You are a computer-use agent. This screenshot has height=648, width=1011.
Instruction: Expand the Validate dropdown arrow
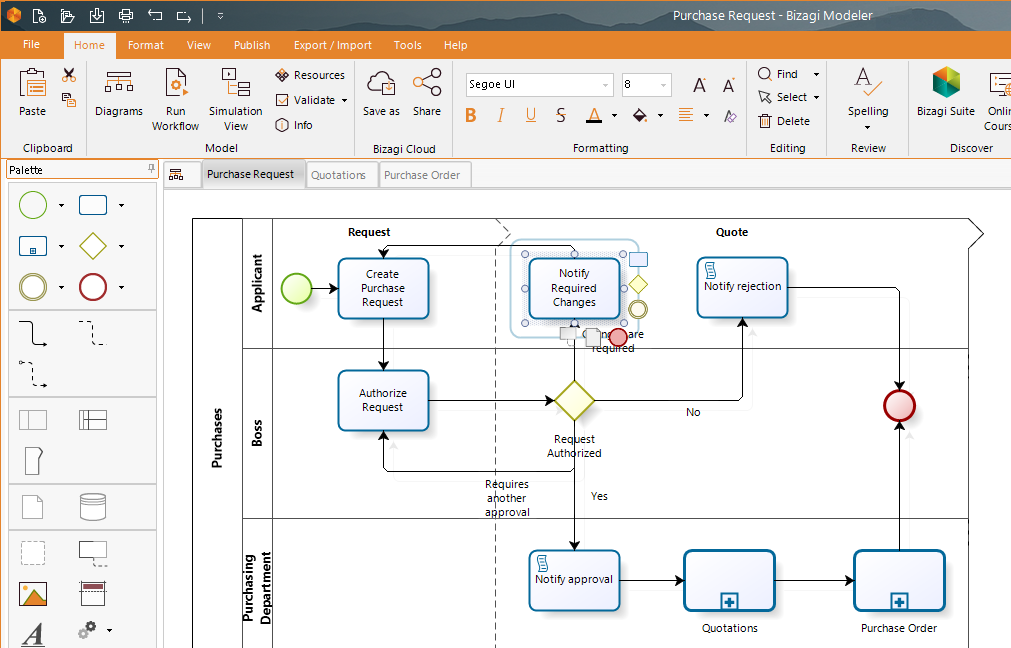pyautogui.click(x=344, y=100)
